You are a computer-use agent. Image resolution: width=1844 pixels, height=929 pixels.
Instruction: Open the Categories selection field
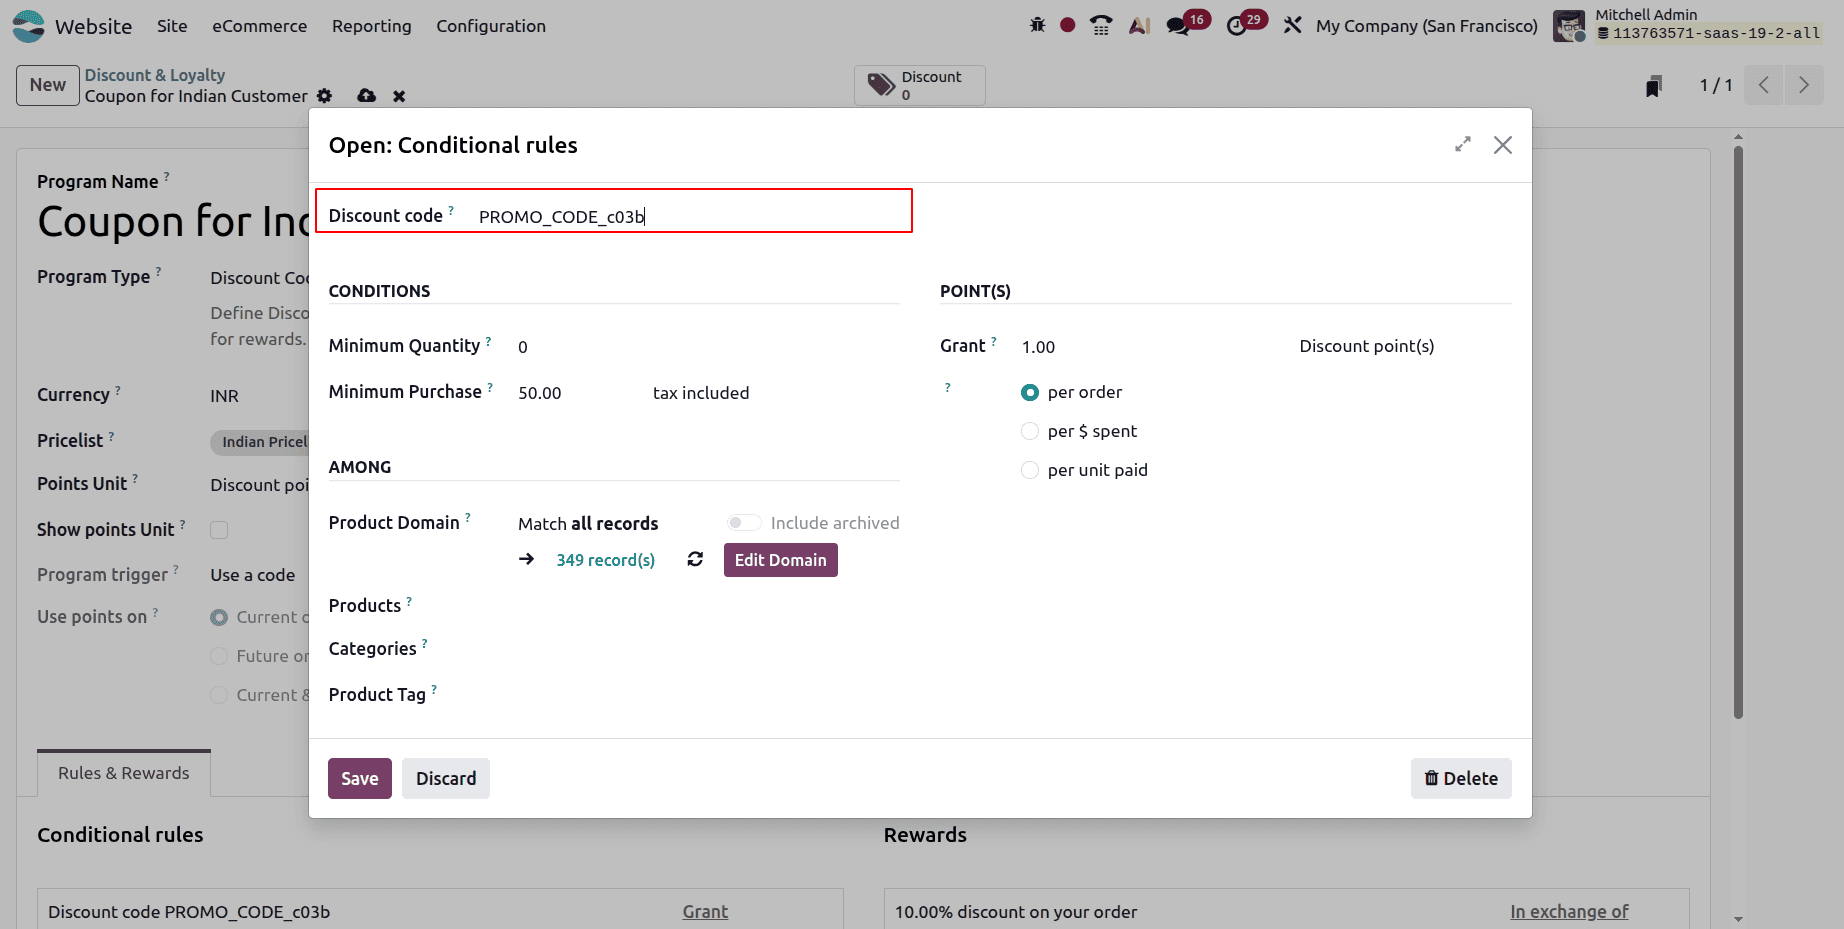tap(708, 649)
